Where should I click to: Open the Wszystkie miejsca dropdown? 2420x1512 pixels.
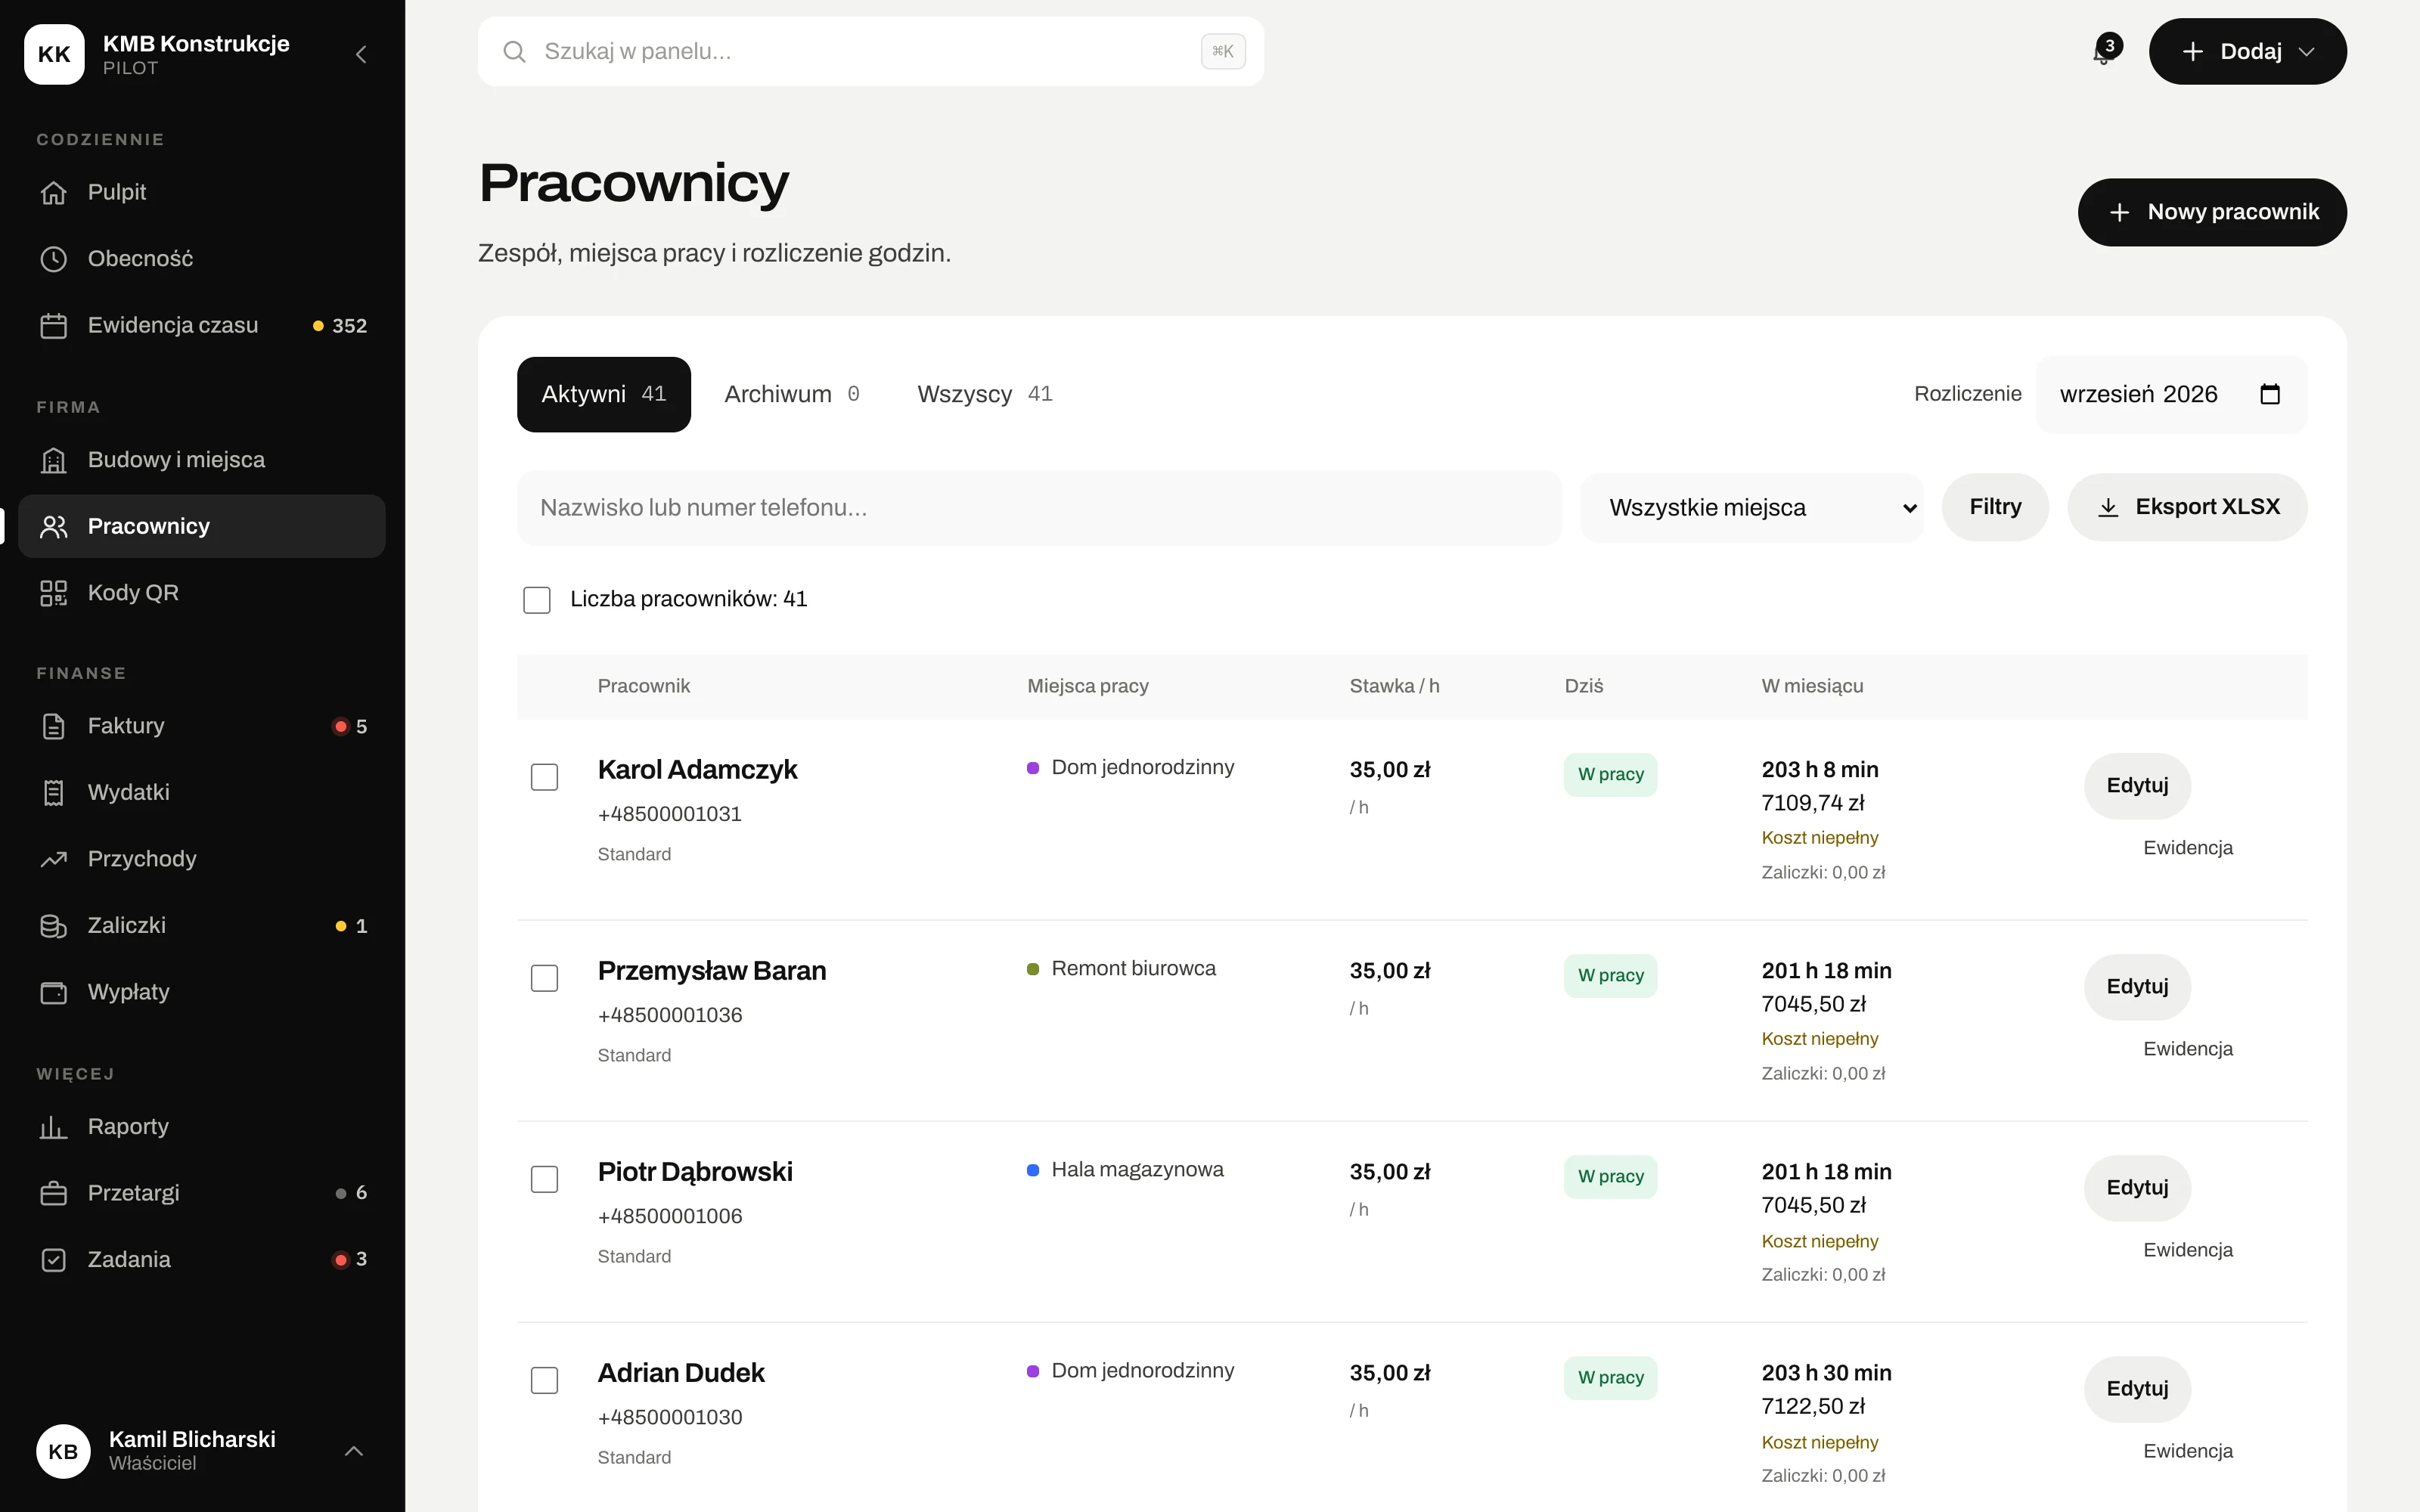(1753, 508)
